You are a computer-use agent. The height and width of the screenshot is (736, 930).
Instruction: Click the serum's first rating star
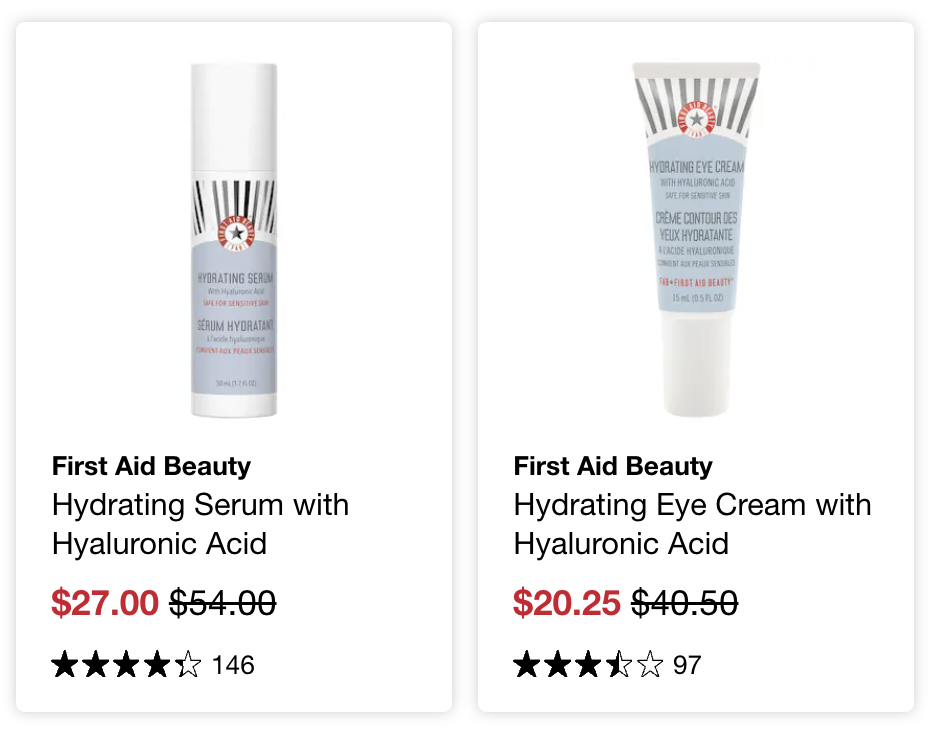(65, 664)
